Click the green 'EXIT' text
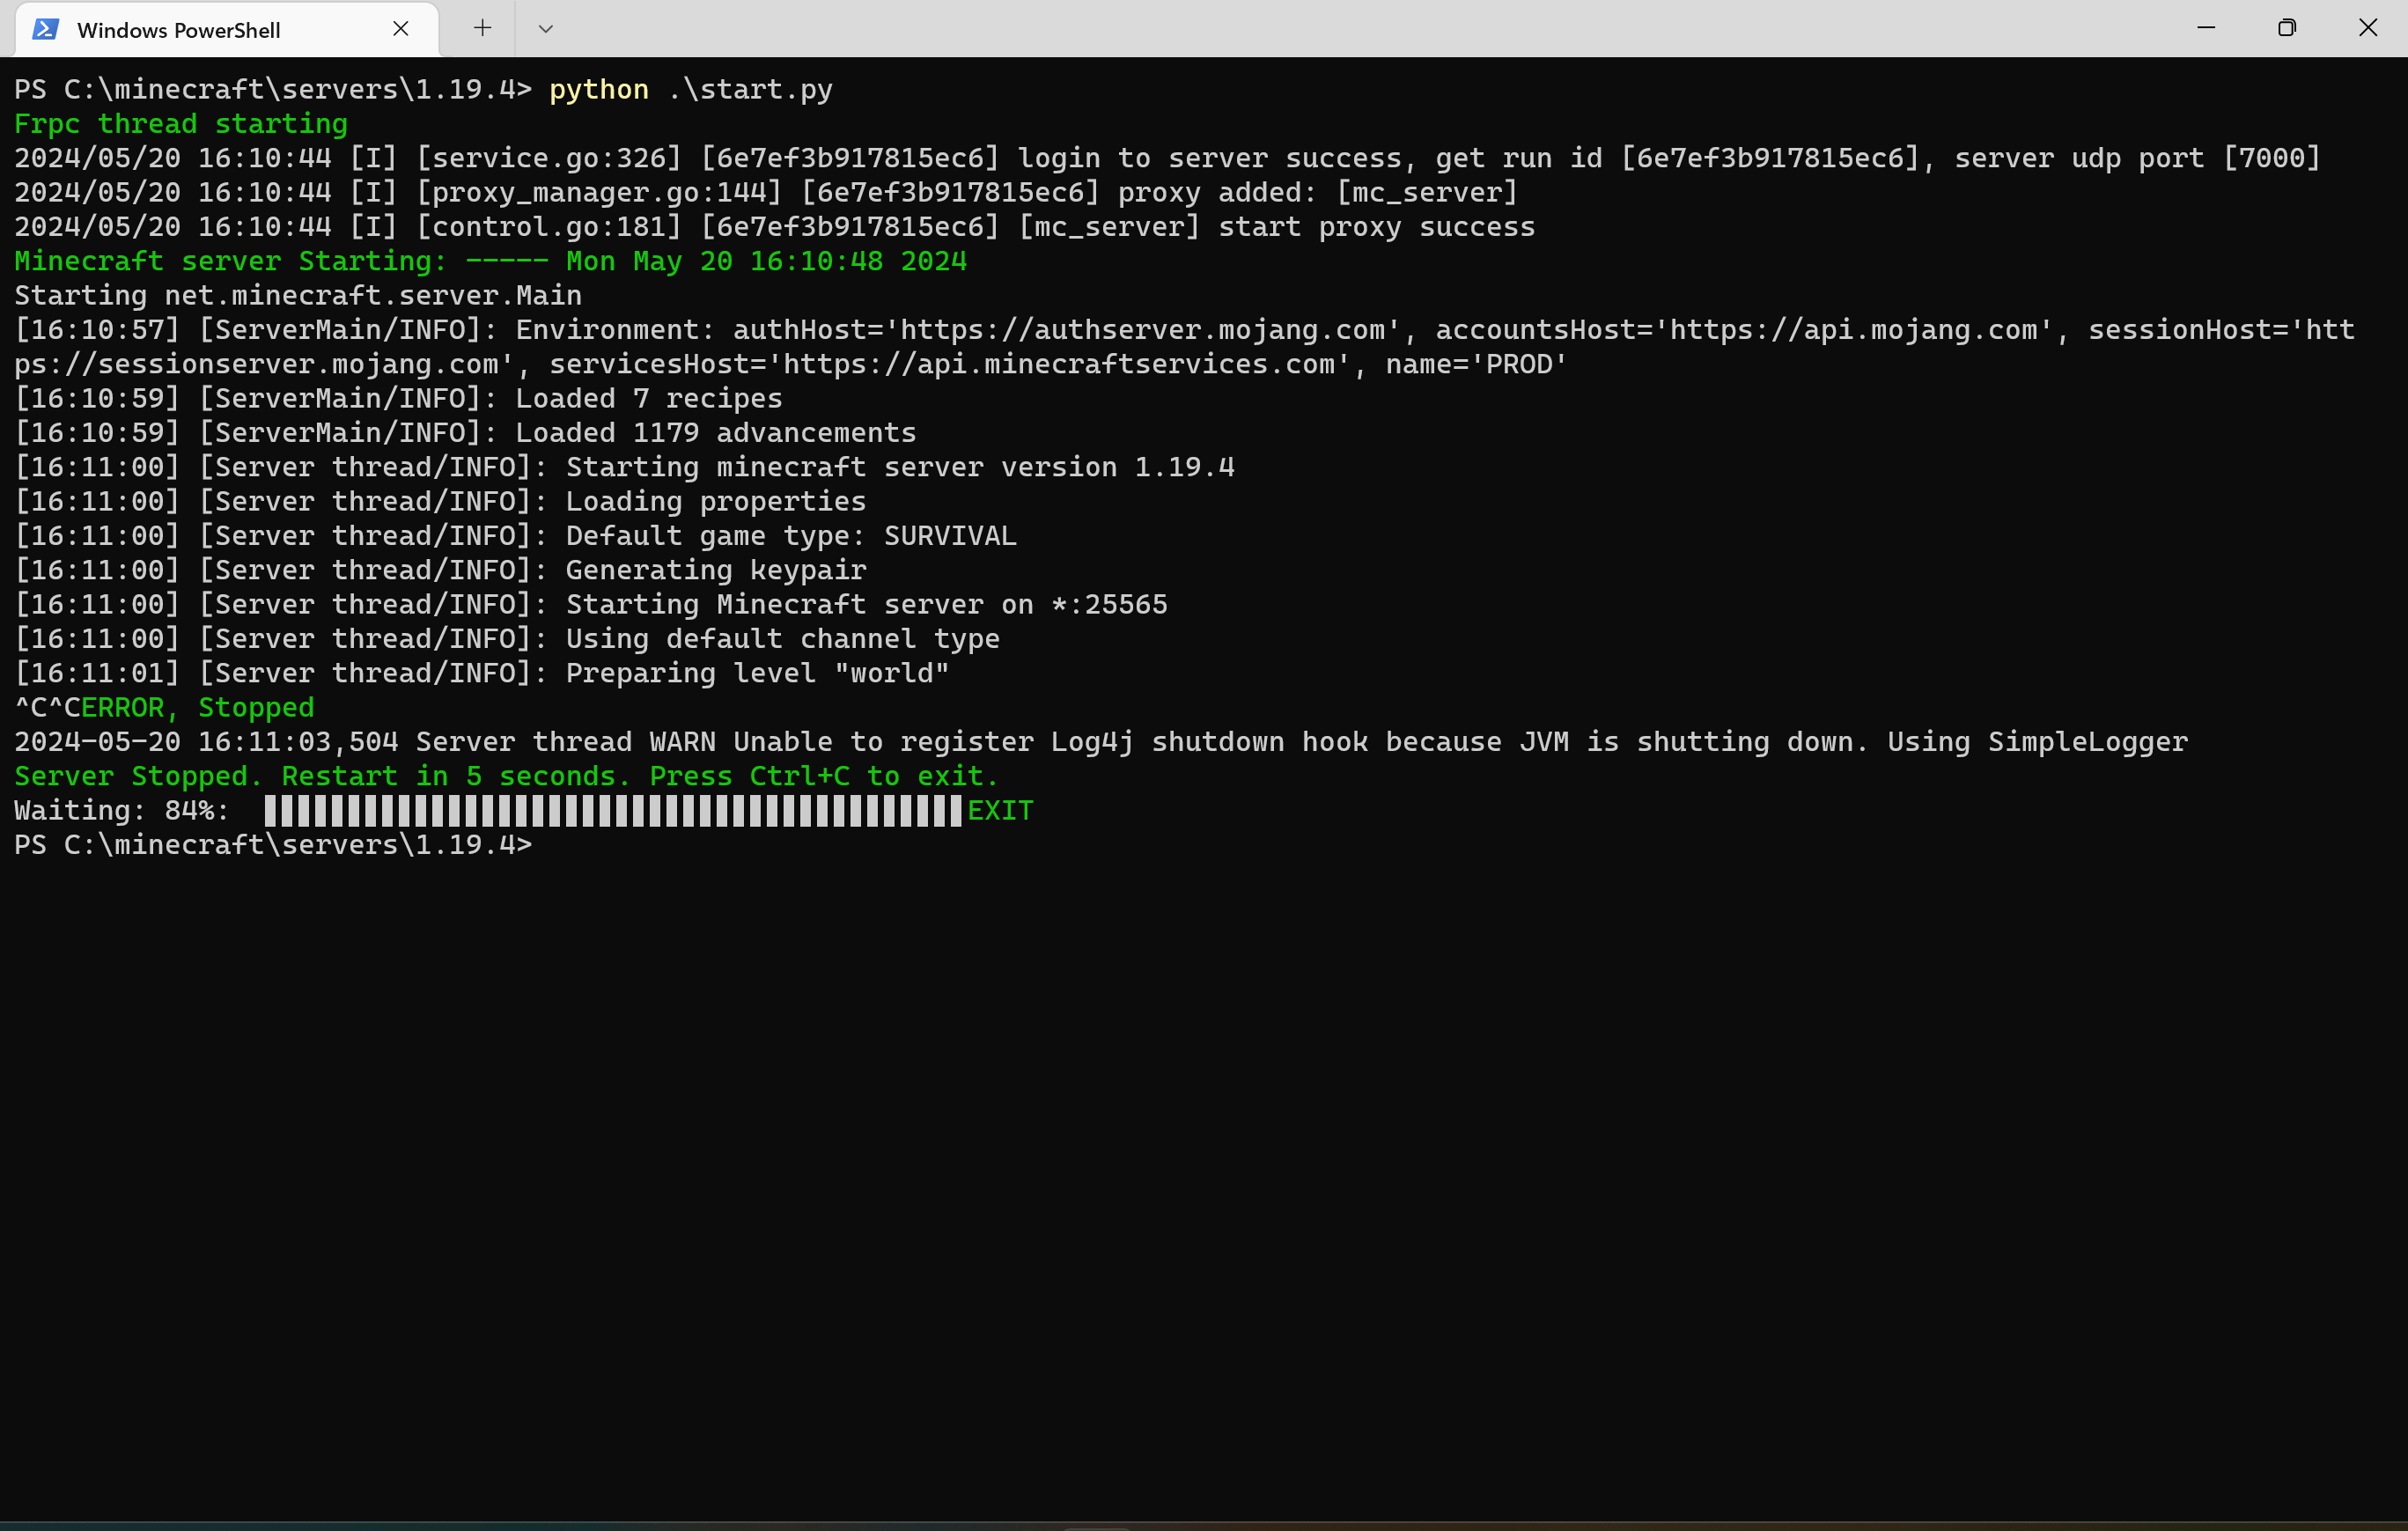This screenshot has height=1531, width=2408. (x=1000, y=811)
